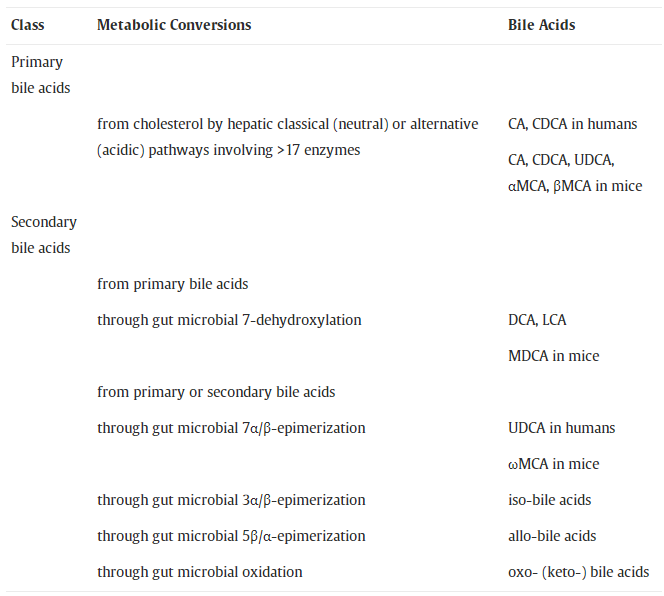Screen dimensions: 664x596
Task: Click the "ωMCA in mice" cell
Action: [x=553, y=464]
